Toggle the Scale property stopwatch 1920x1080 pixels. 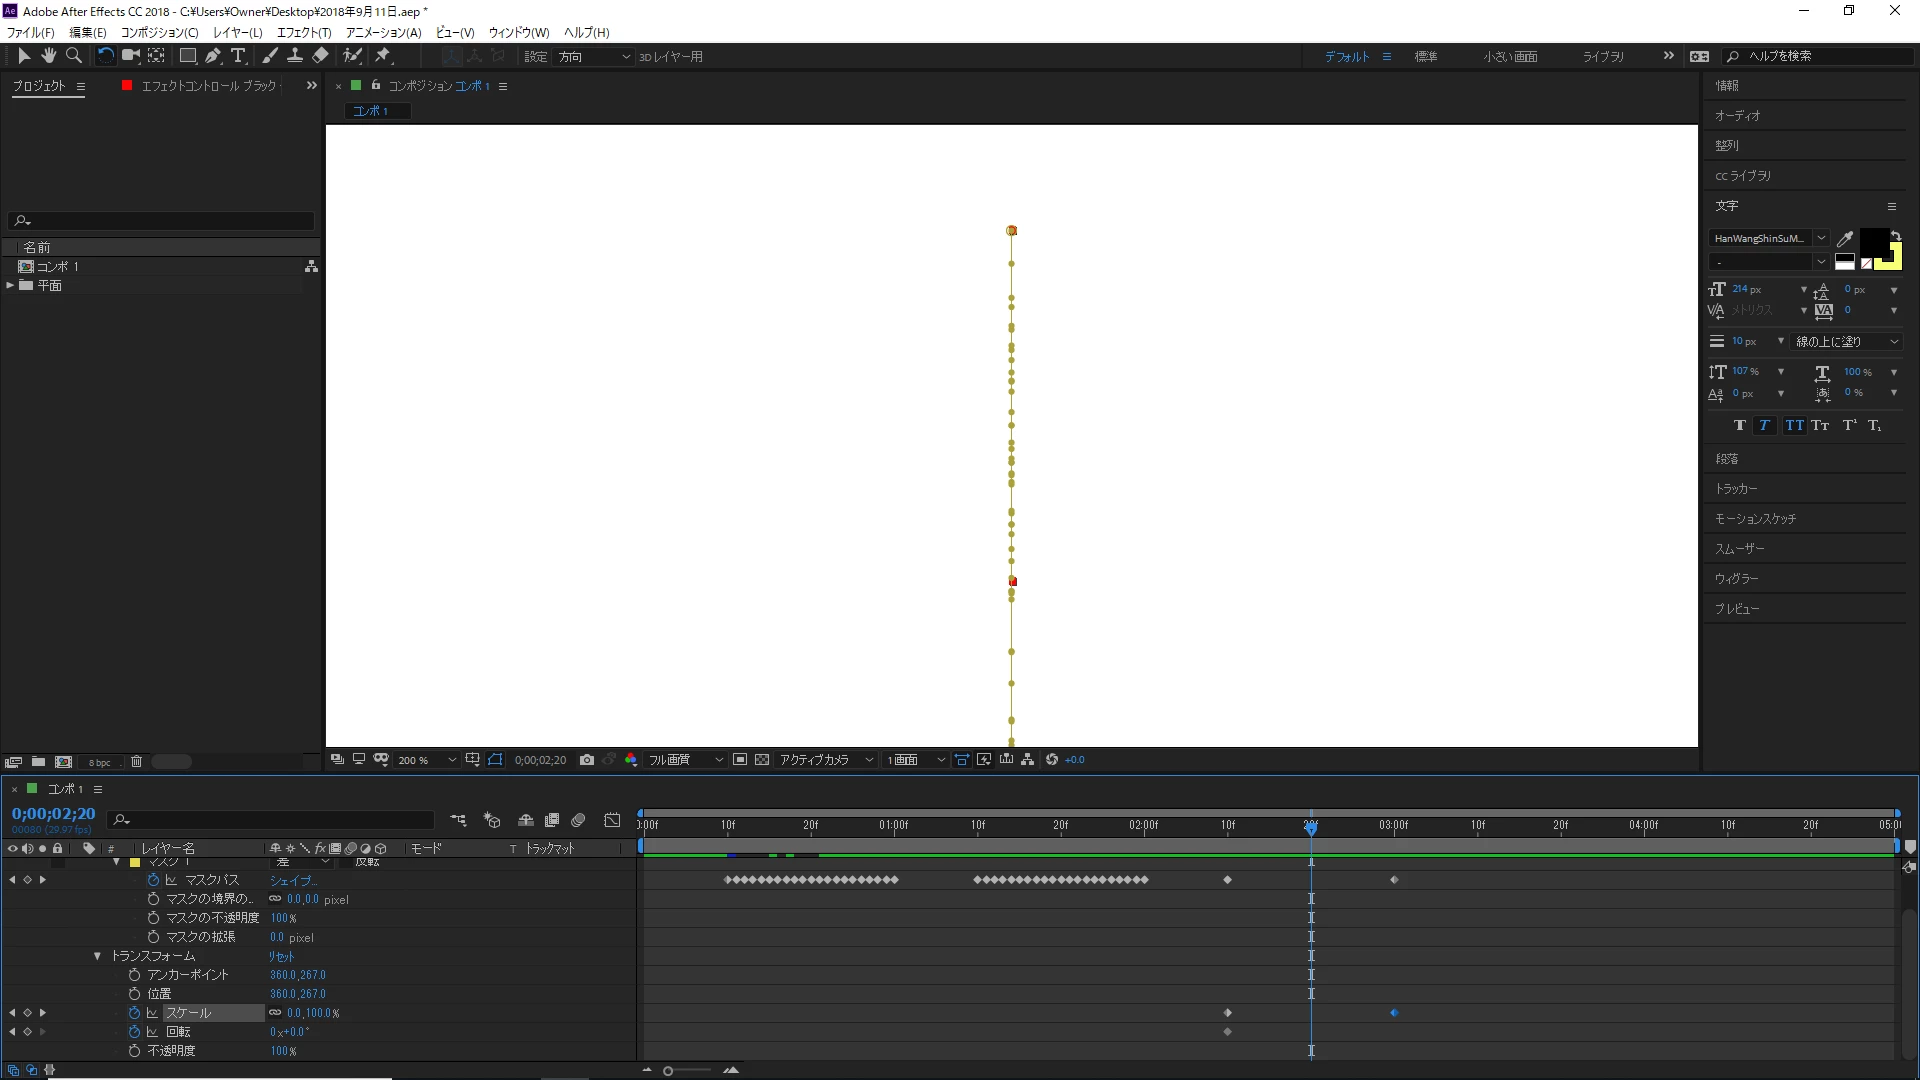click(134, 1013)
